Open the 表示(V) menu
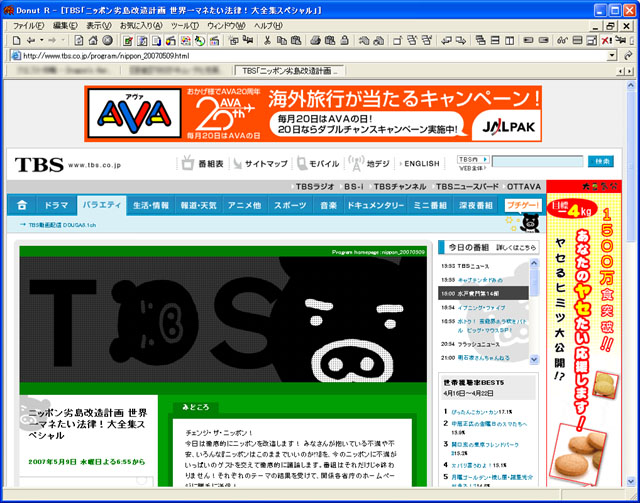Viewport: 640px width, 503px height. 98,26
